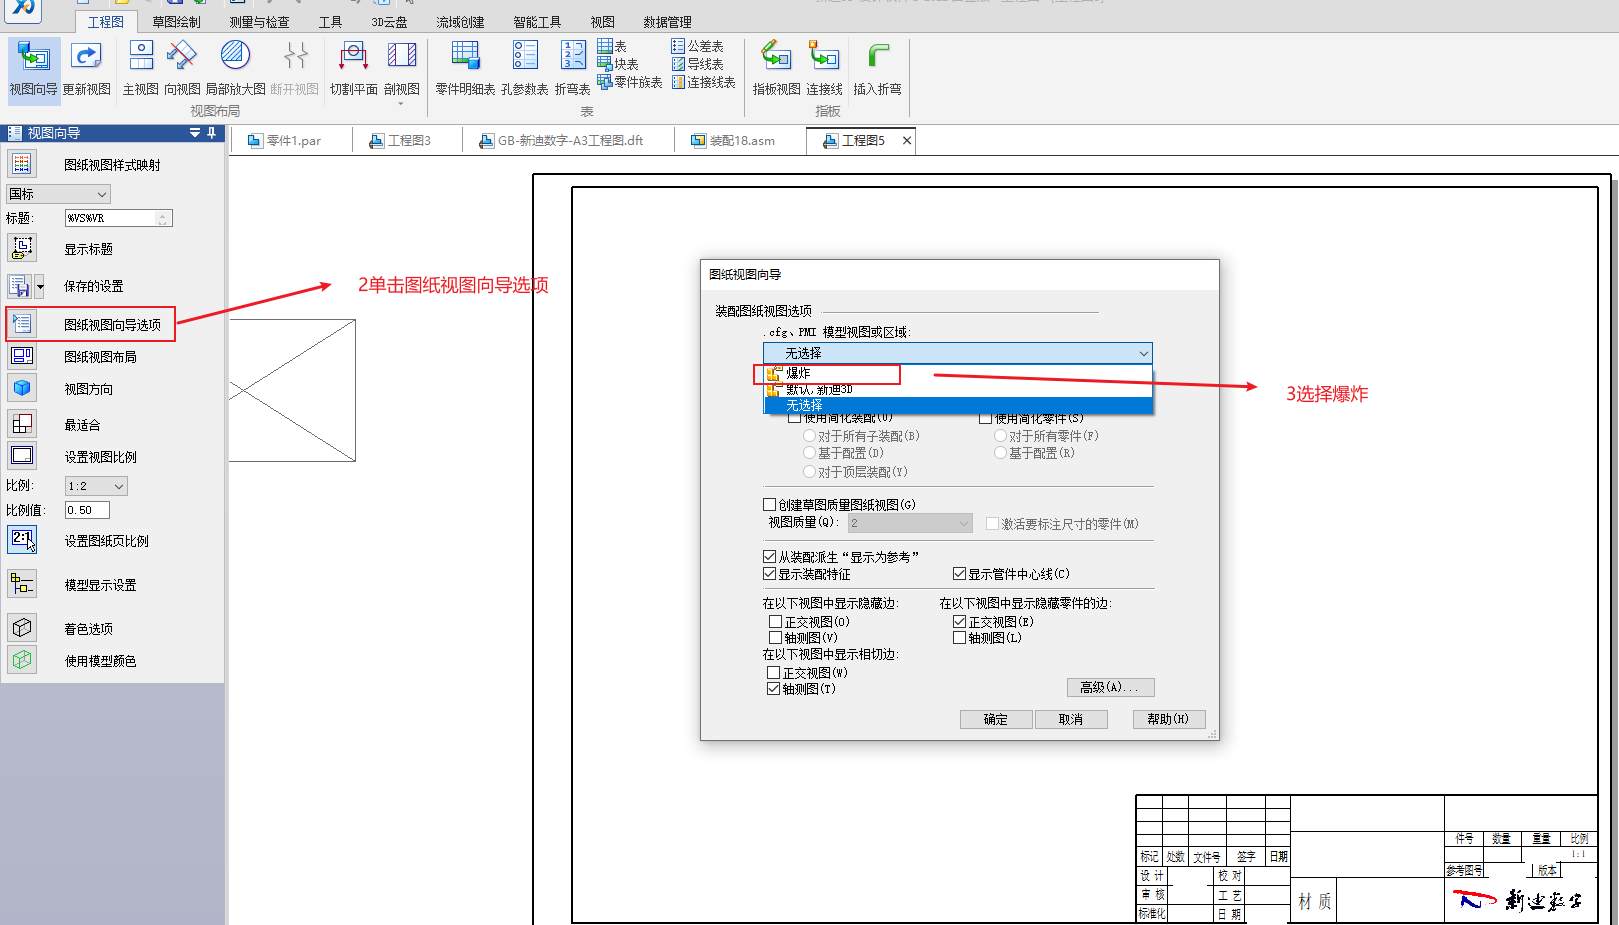The image size is (1619, 925).
Task: Click the 零件族表 family table item
Action: pos(630,82)
